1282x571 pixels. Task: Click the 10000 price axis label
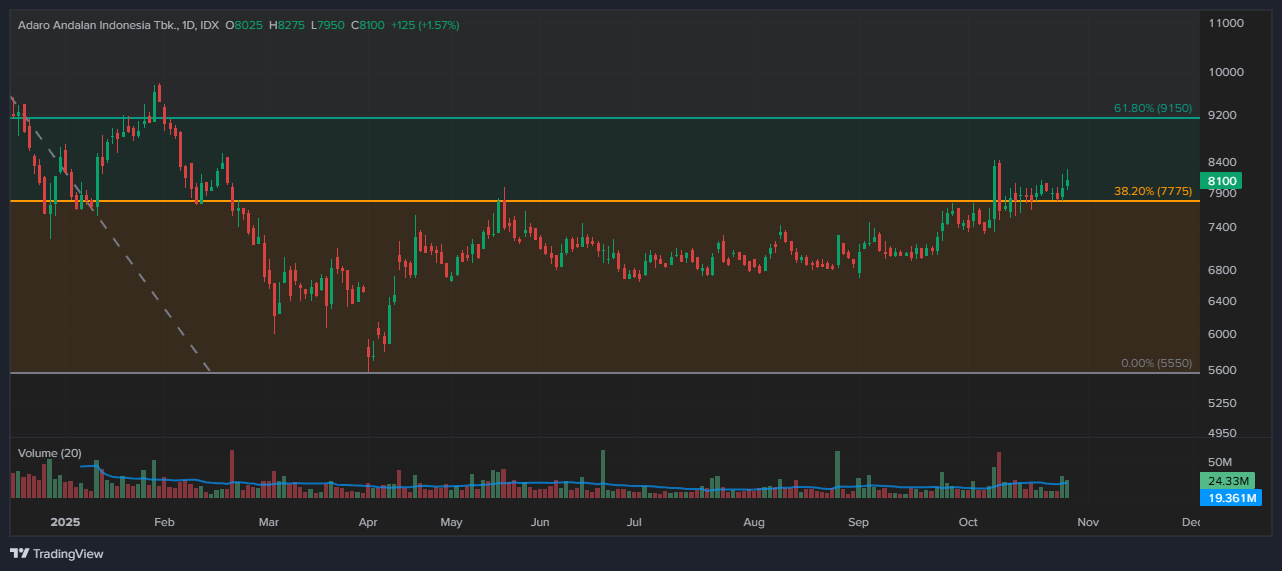pos(1226,72)
